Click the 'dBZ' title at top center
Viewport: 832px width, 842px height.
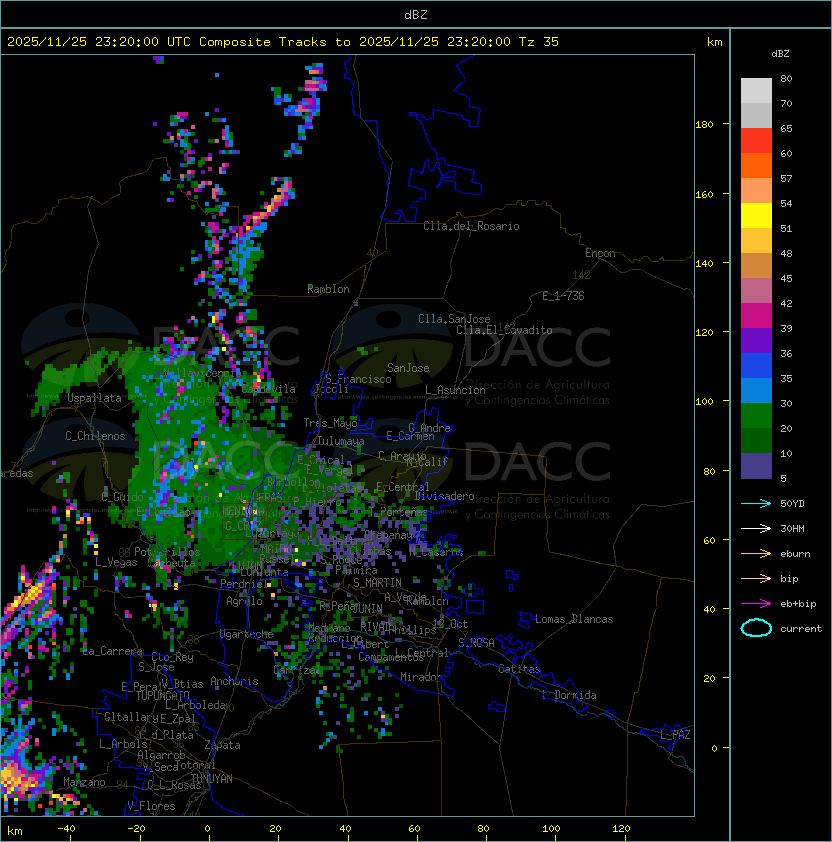416,15
